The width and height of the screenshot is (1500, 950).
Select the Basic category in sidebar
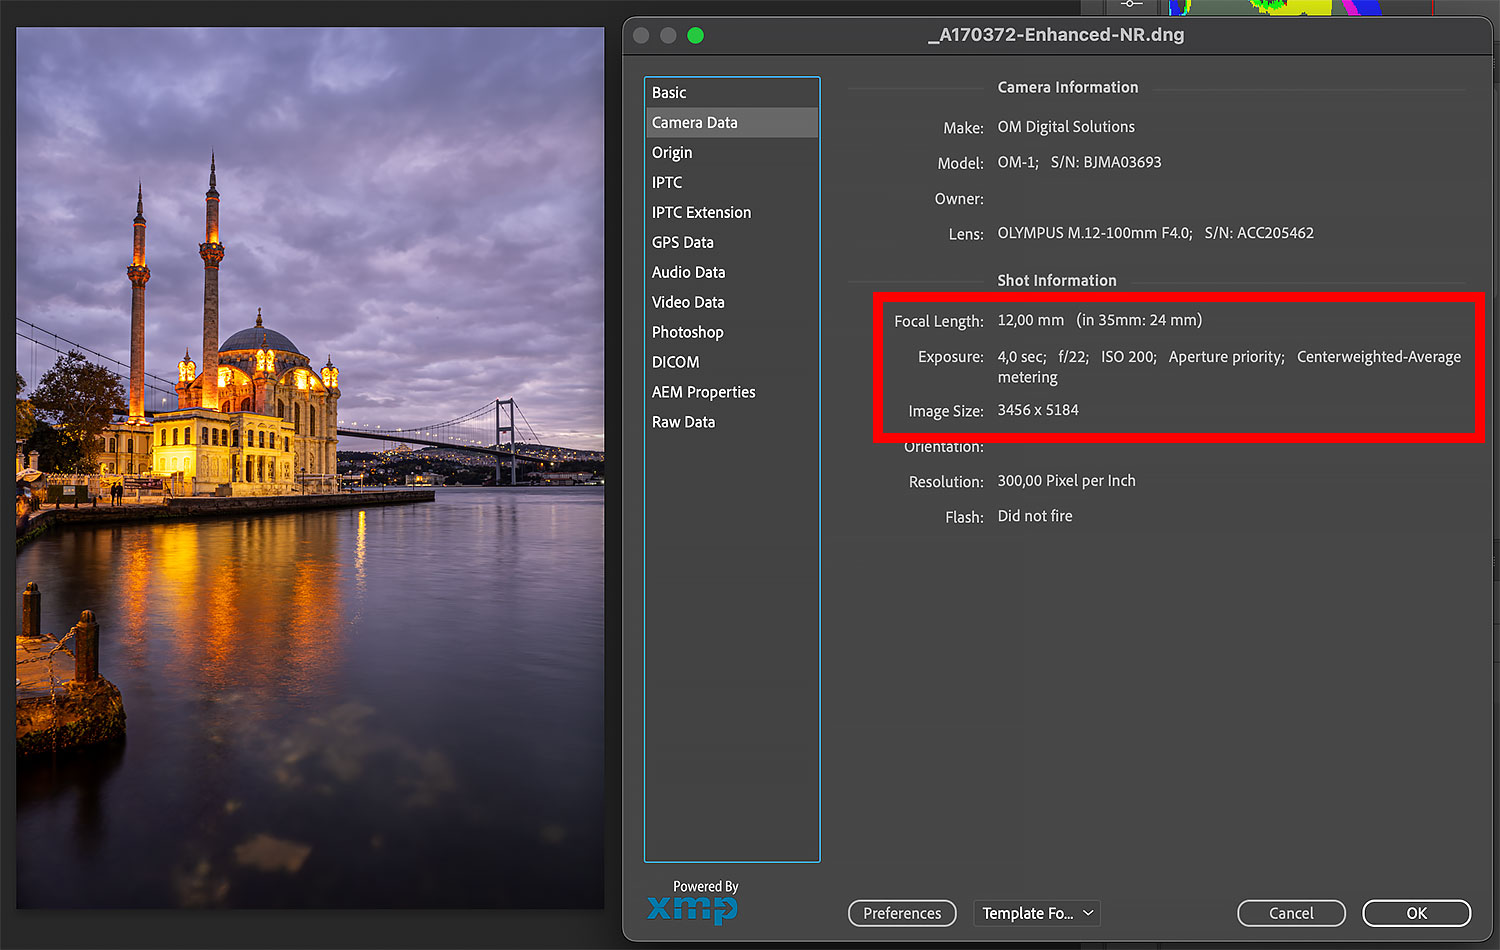coord(669,93)
